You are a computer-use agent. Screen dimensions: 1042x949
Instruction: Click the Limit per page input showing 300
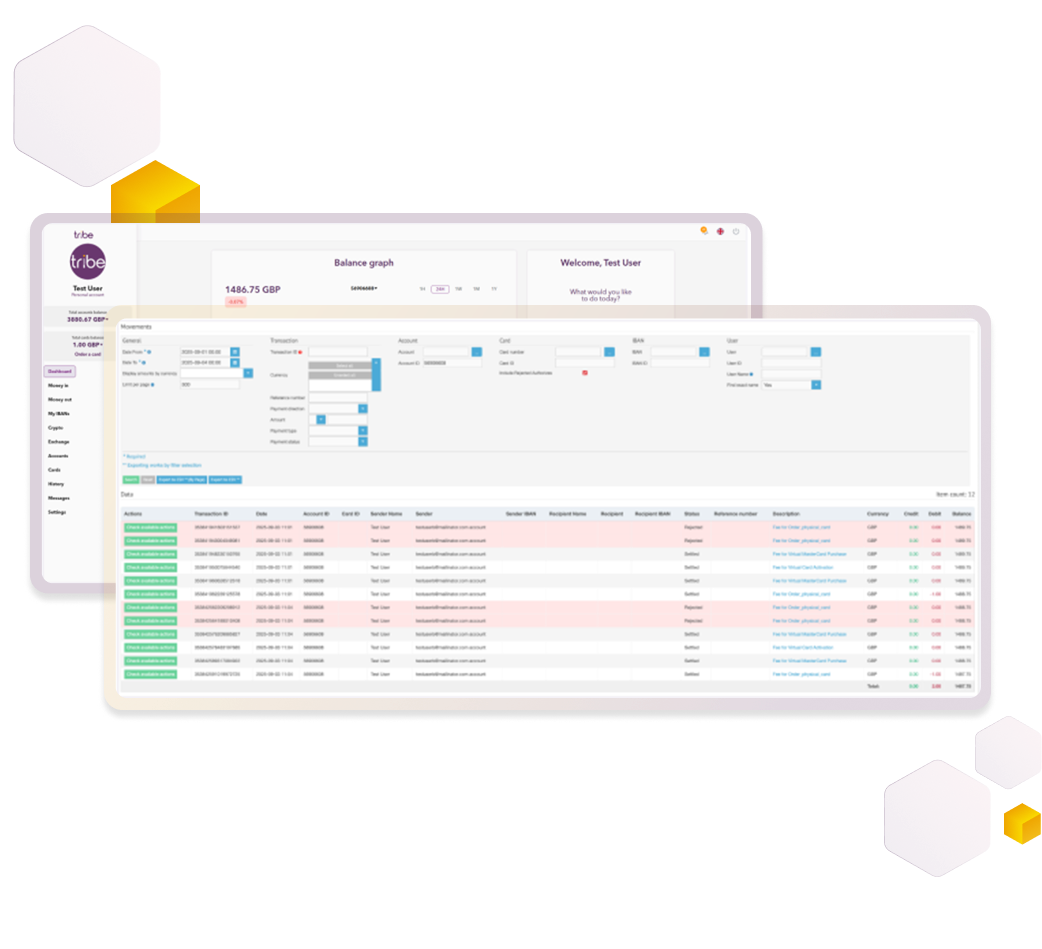pos(208,385)
